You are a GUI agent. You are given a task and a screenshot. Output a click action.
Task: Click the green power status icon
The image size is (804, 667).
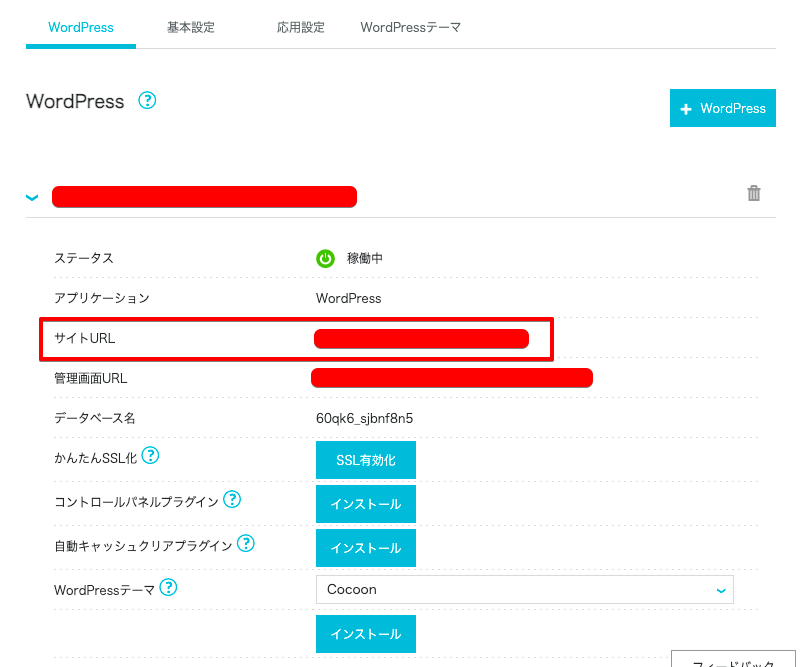click(x=325, y=258)
